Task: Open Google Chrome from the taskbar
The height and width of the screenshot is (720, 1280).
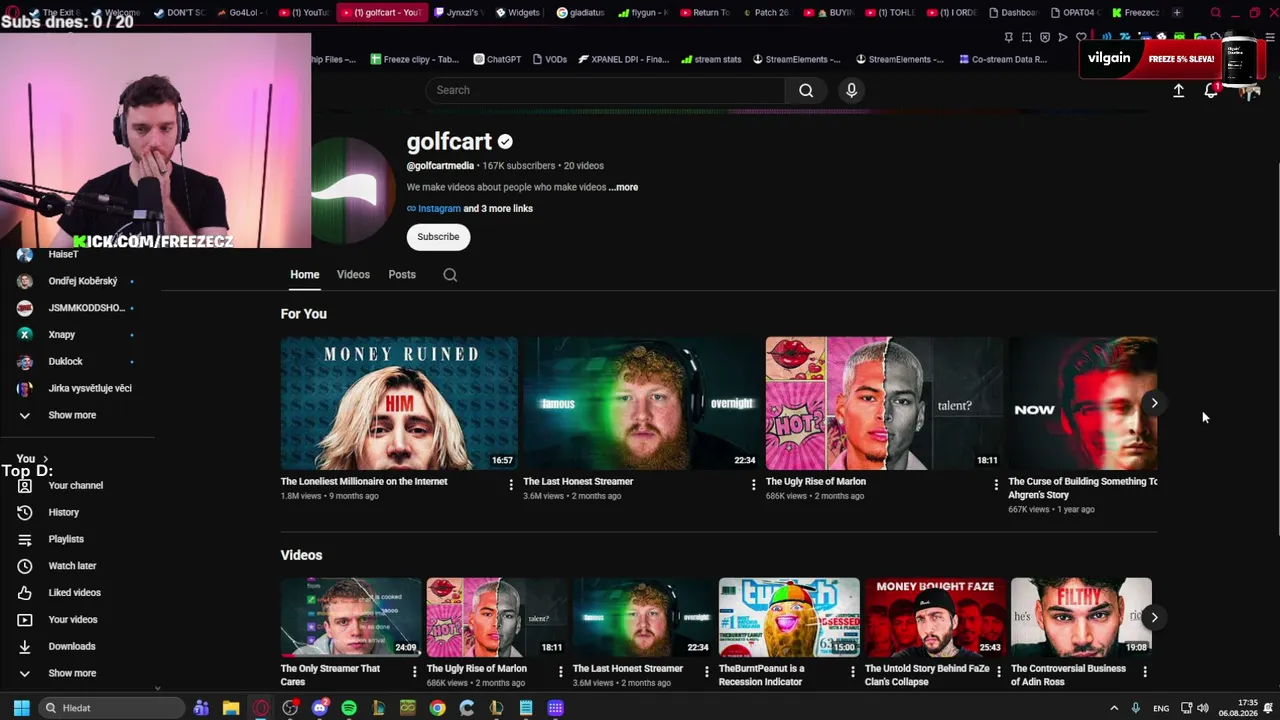Action: [x=437, y=708]
